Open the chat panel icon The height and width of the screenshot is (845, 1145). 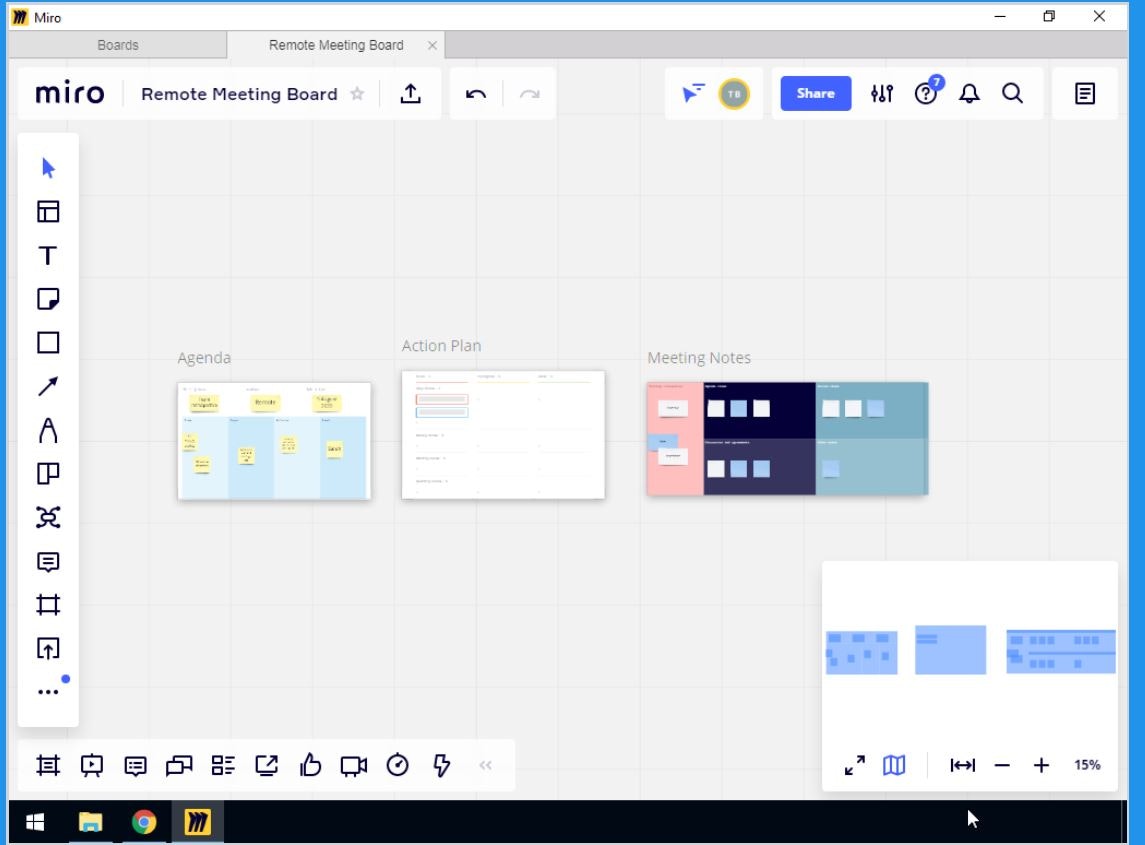[179, 765]
